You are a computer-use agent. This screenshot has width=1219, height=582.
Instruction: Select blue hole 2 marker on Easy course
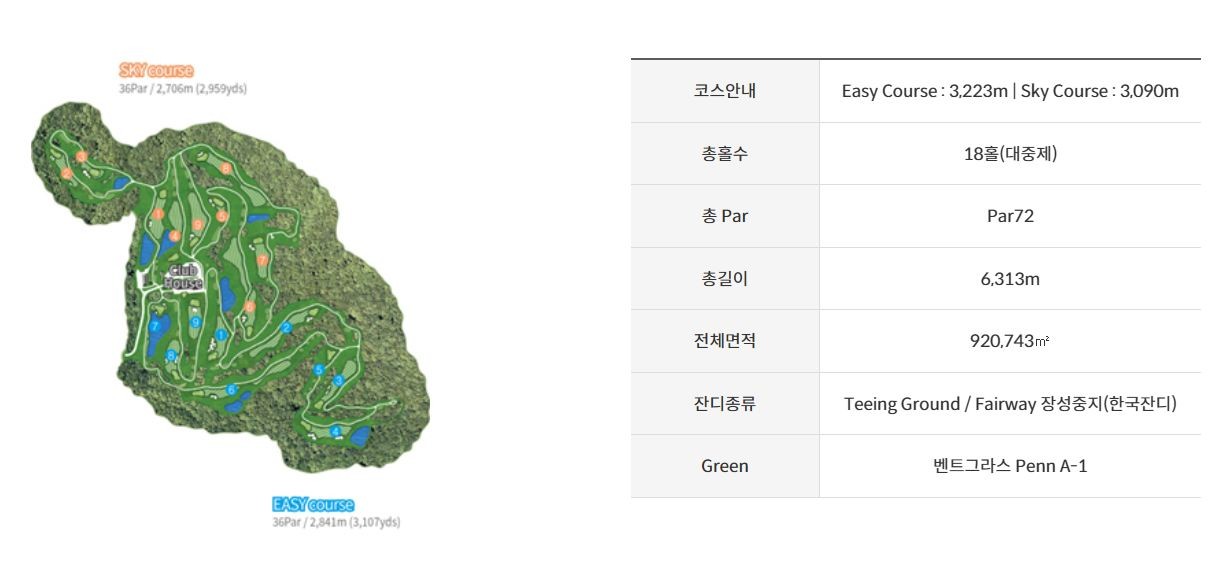tap(286, 328)
